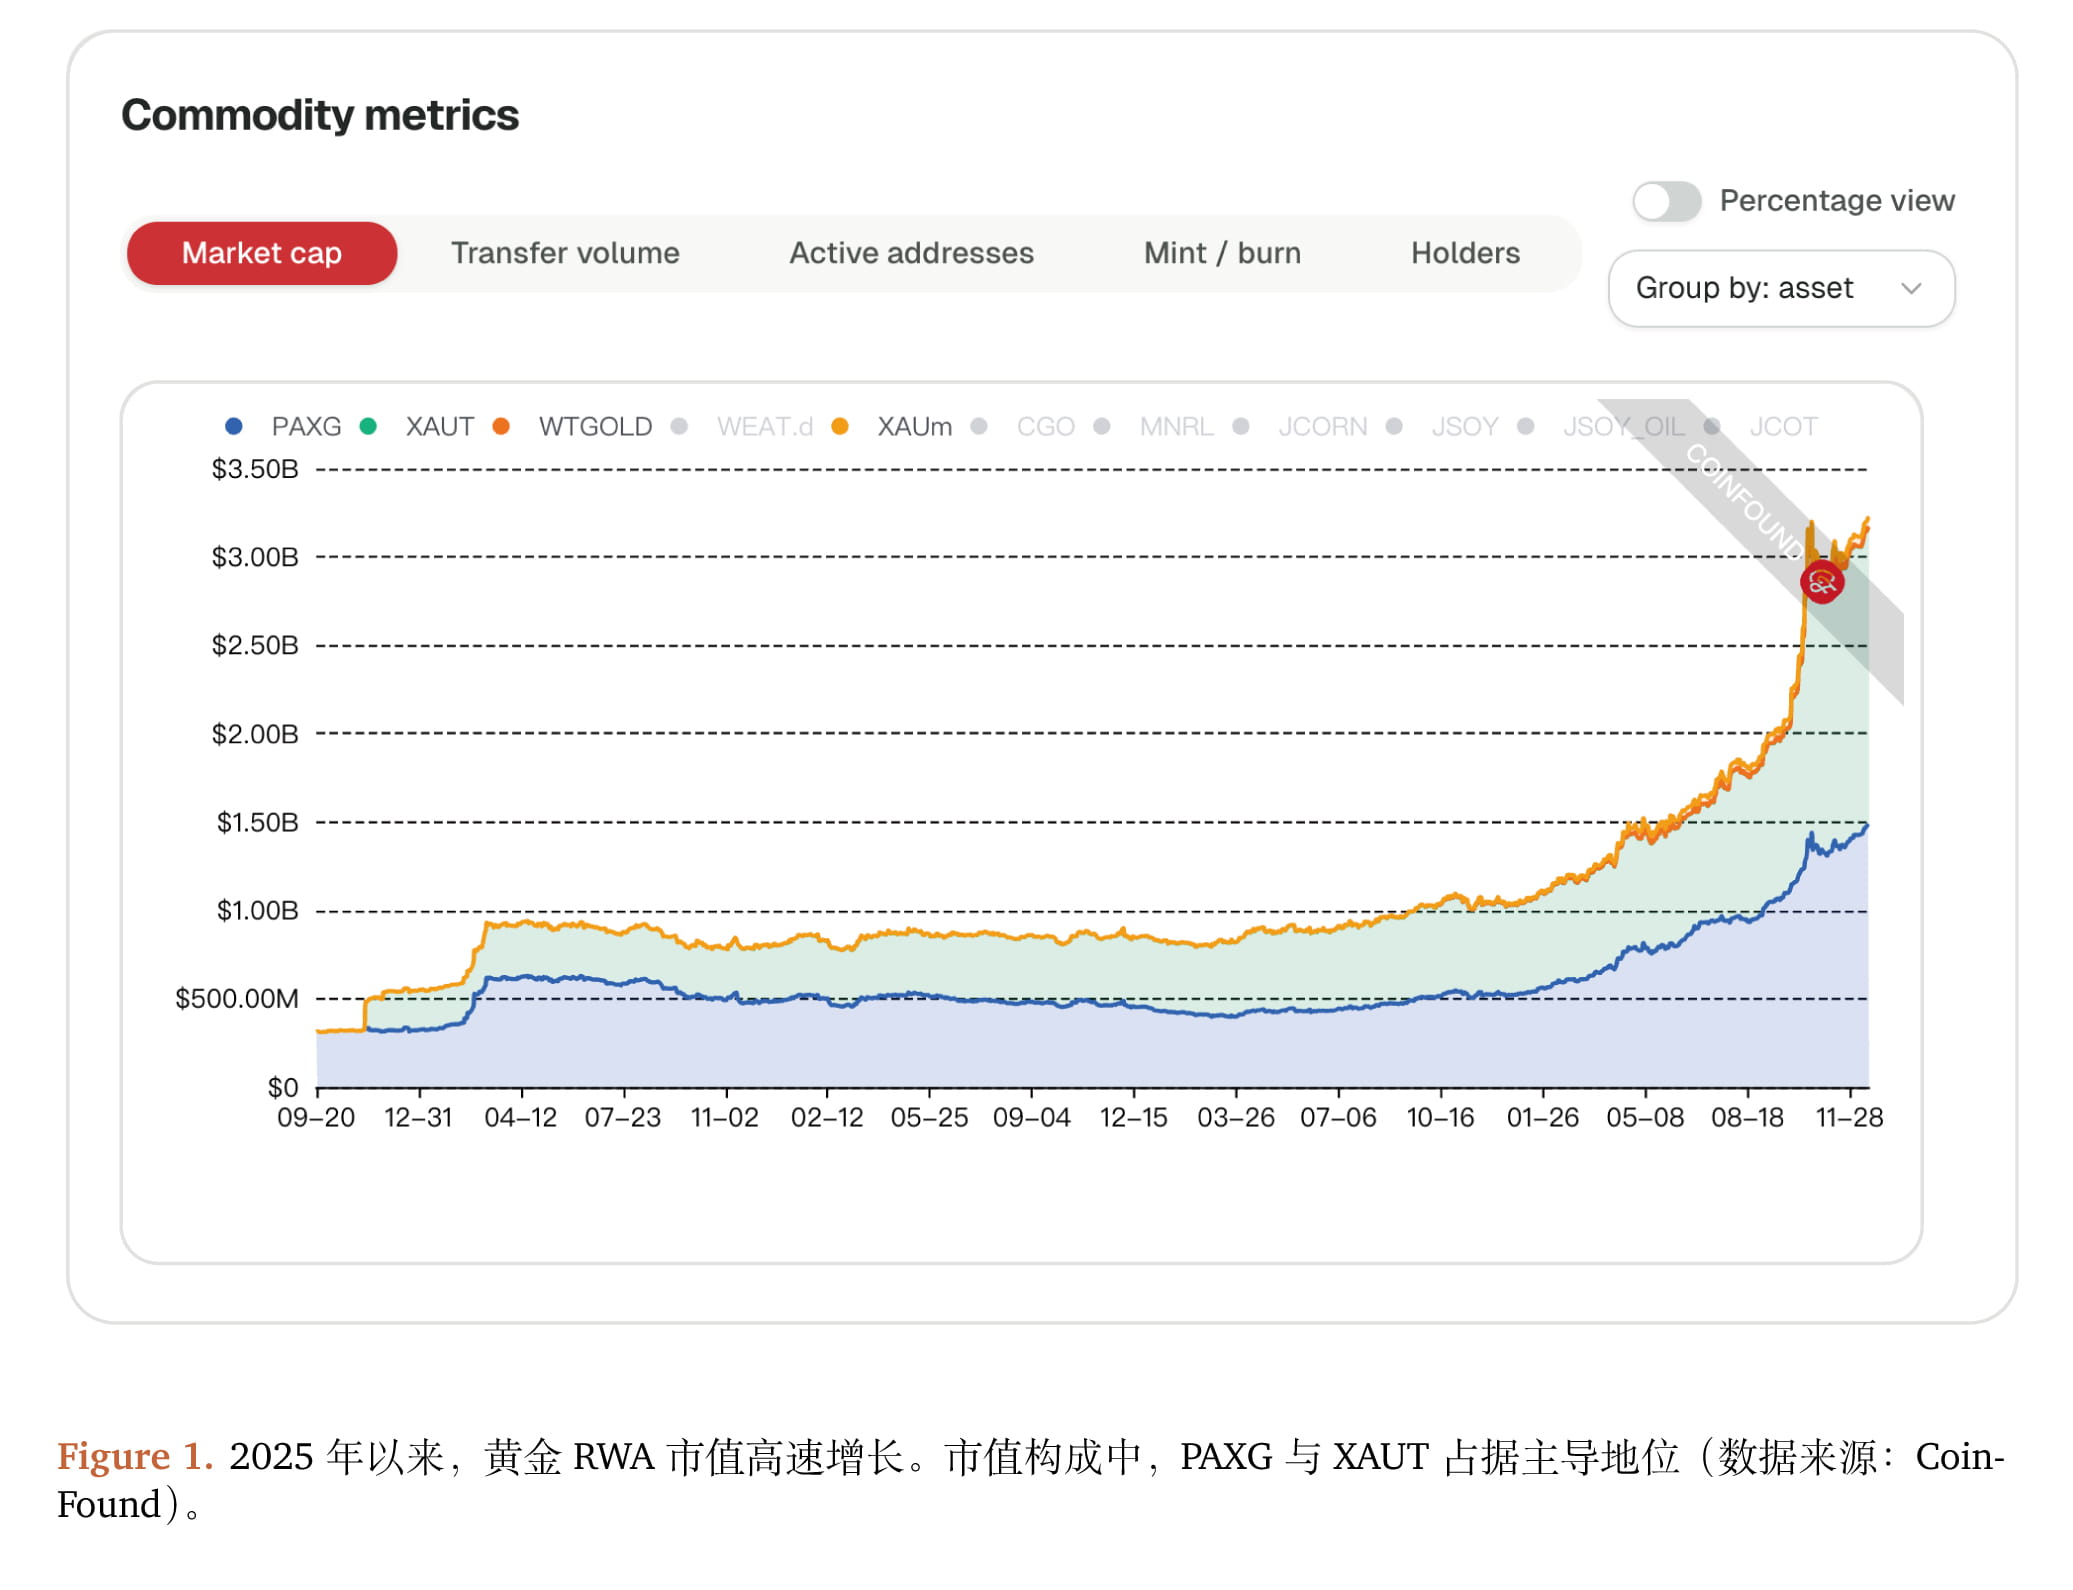Click the orange WTGOLD legend dot
2073x1590 pixels.
pos(501,426)
